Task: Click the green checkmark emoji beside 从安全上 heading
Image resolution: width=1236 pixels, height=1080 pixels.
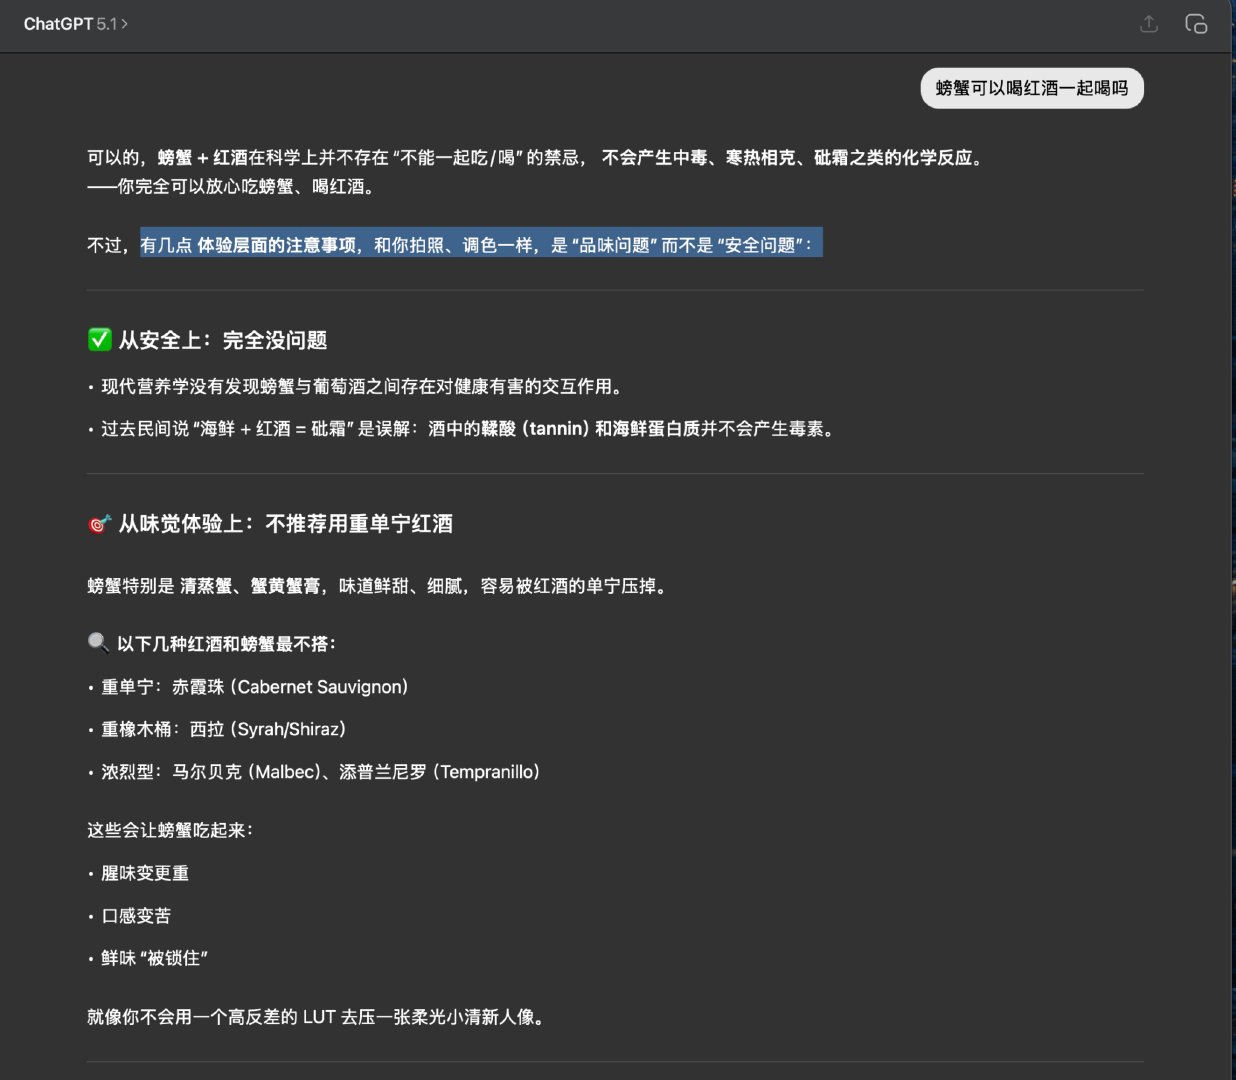Action: [98, 339]
